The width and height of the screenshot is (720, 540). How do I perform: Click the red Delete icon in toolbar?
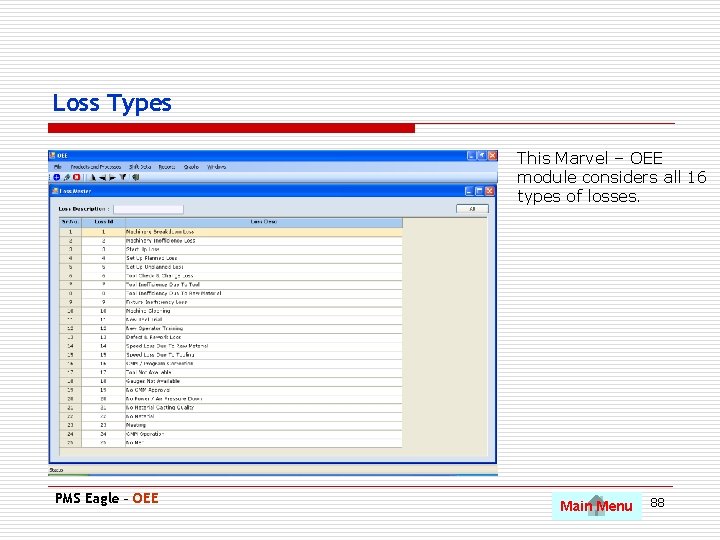click(77, 177)
